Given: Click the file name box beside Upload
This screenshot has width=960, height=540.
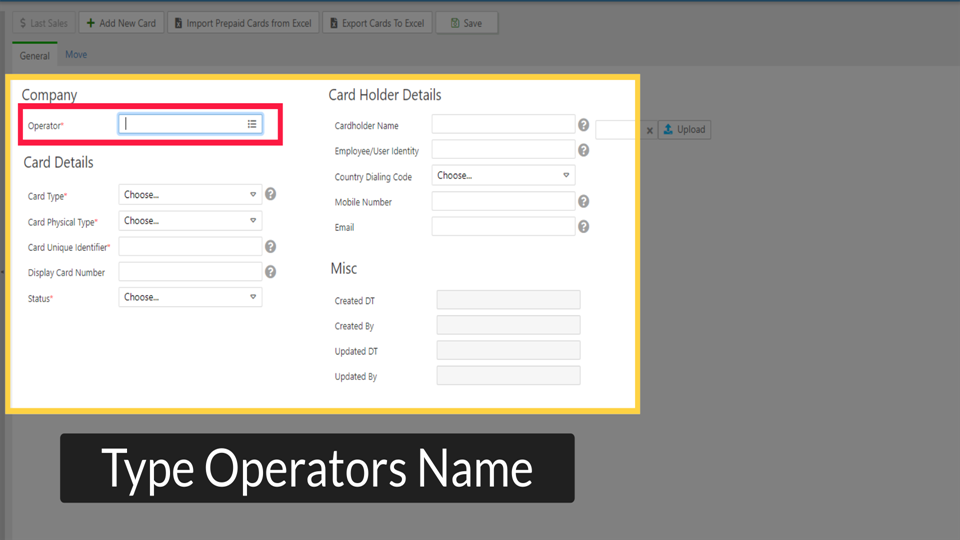Looking at the screenshot, I should click(x=618, y=130).
